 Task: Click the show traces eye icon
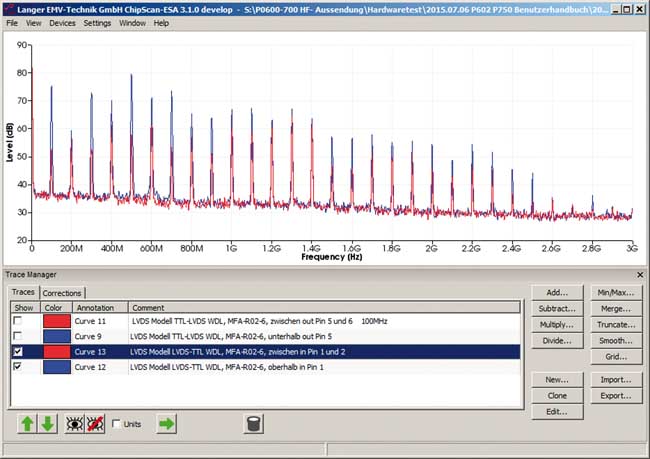pos(74,424)
